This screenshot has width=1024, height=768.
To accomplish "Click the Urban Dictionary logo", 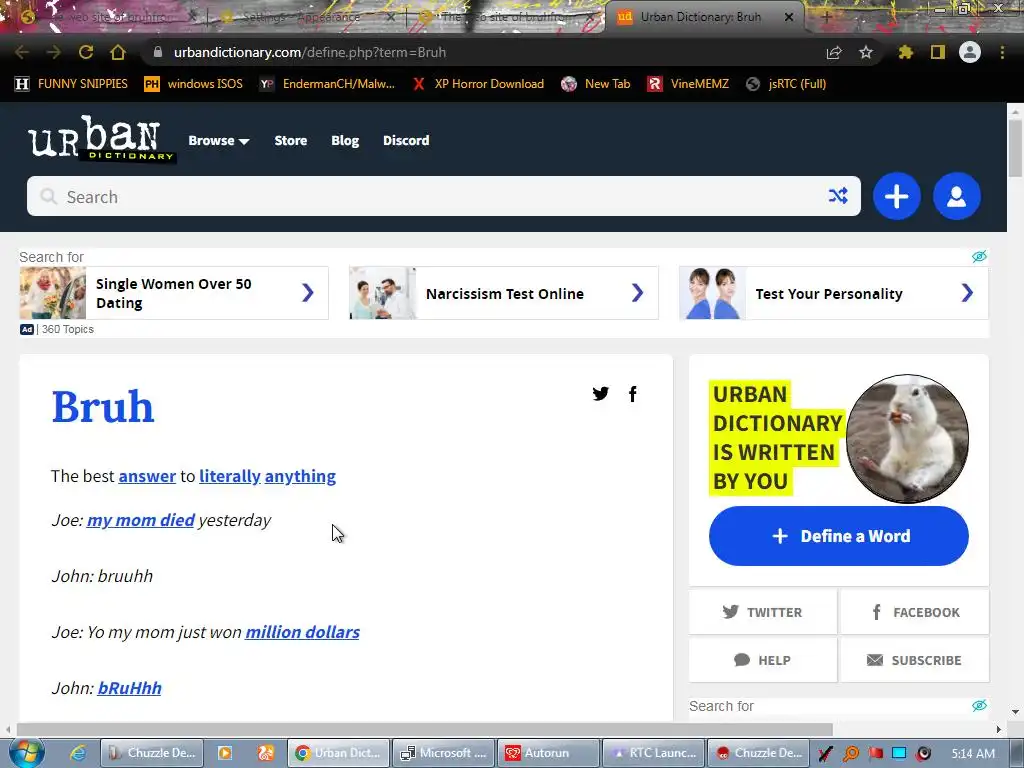I will [x=101, y=138].
